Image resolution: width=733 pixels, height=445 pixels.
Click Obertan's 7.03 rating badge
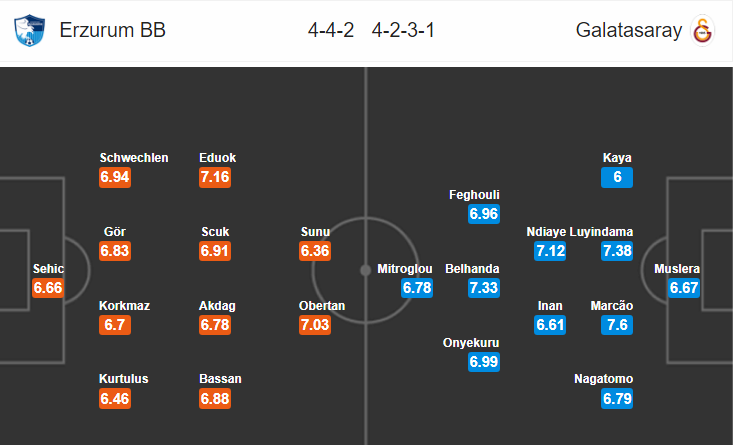pos(315,324)
